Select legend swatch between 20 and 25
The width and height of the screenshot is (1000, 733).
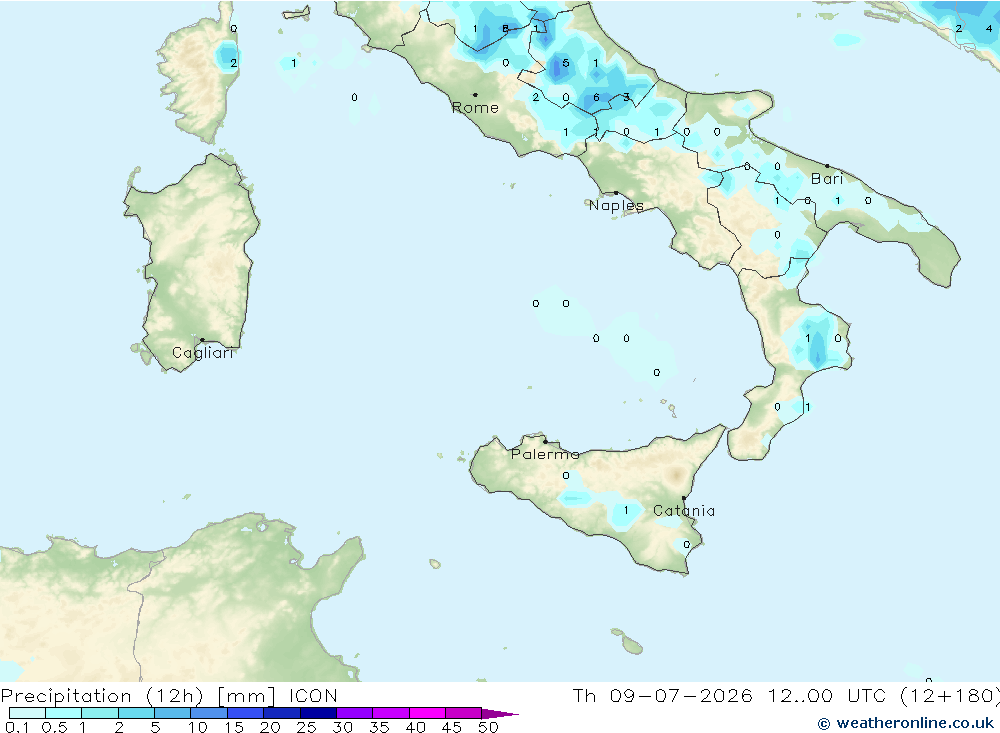tap(282, 713)
